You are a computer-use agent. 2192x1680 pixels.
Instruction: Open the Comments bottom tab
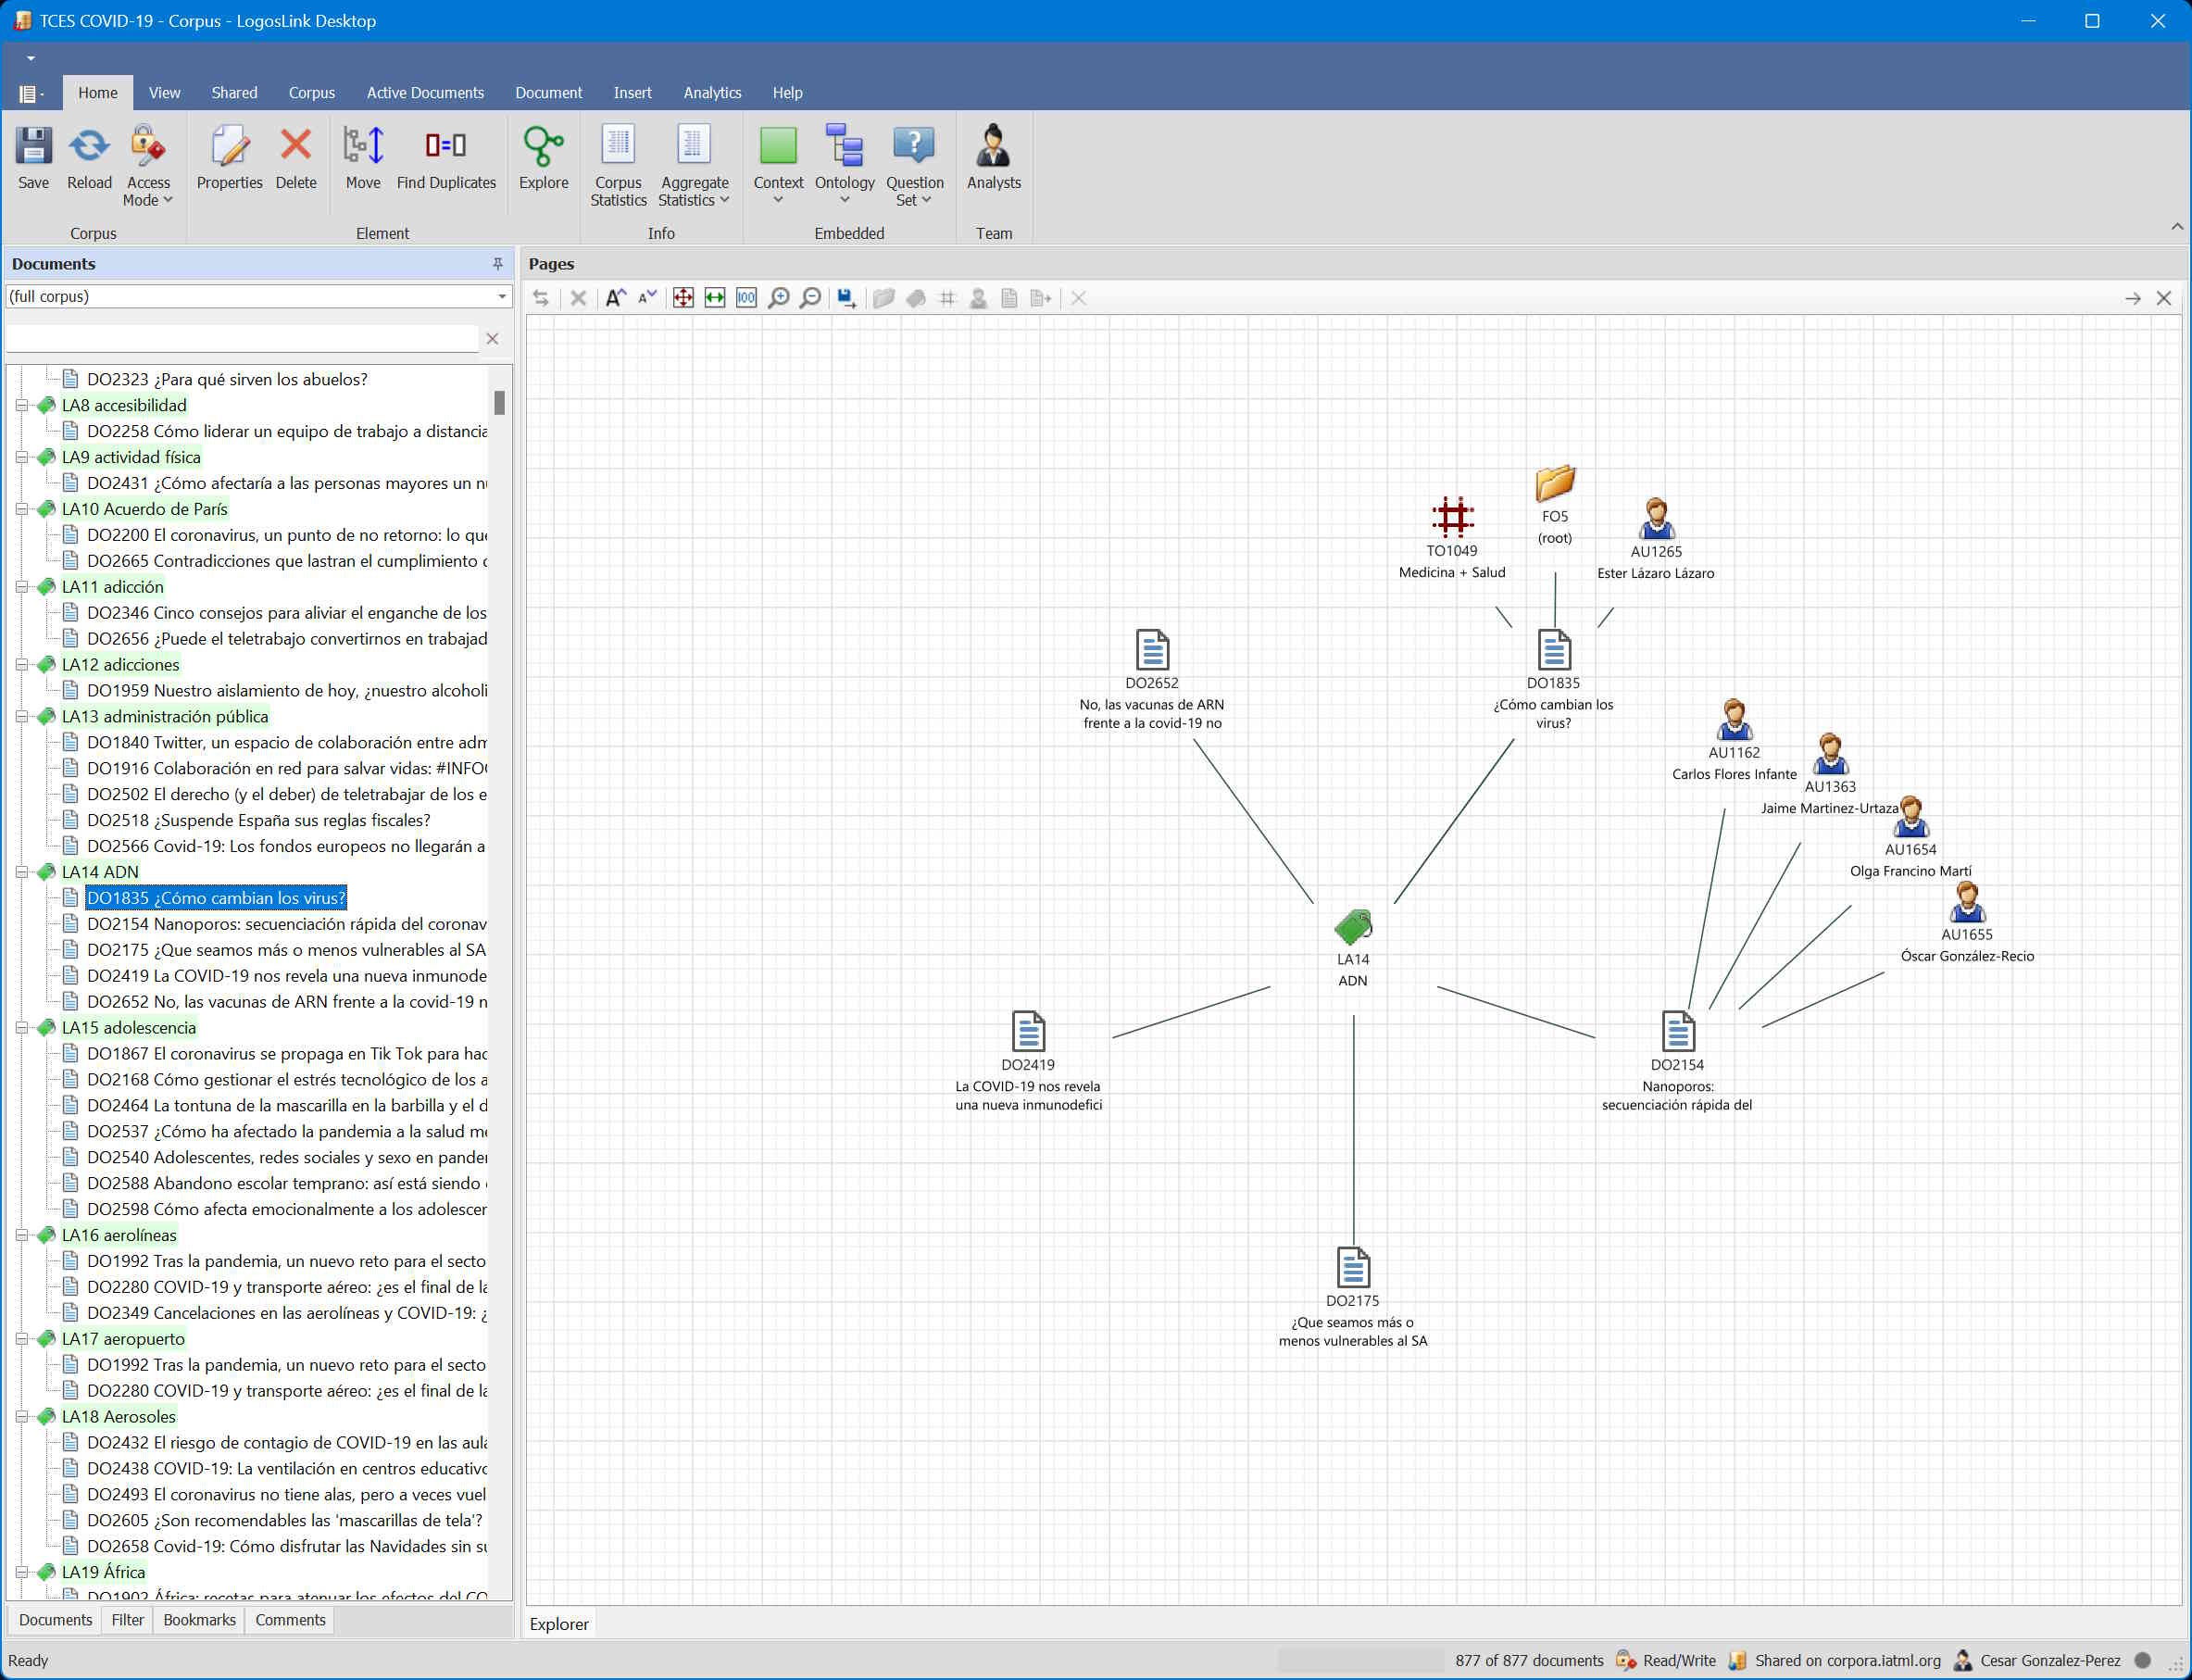[x=290, y=1620]
